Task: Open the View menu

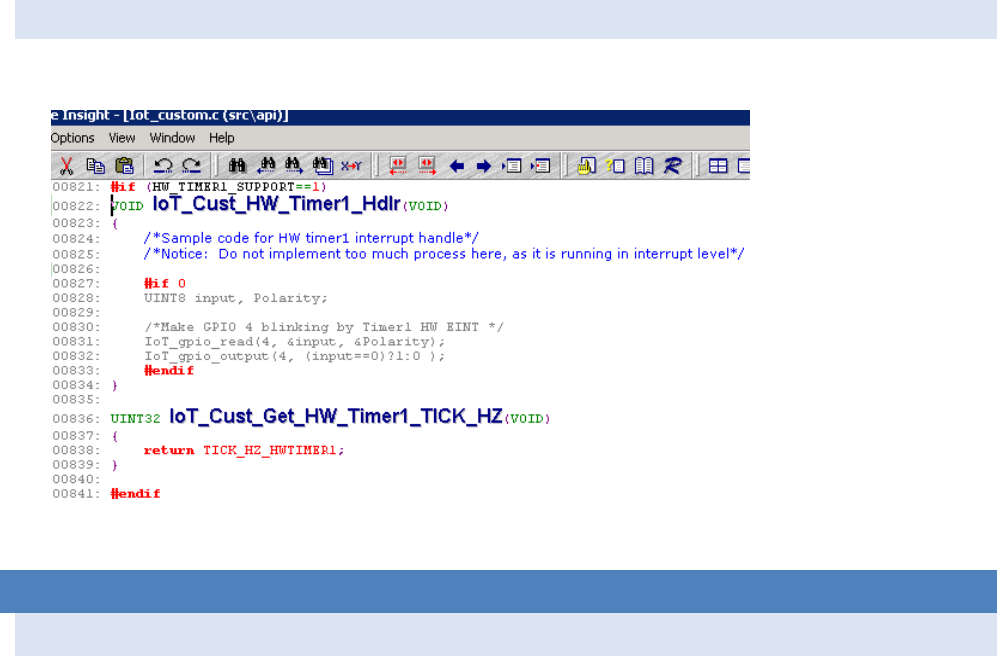Action: tap(122, 138)
